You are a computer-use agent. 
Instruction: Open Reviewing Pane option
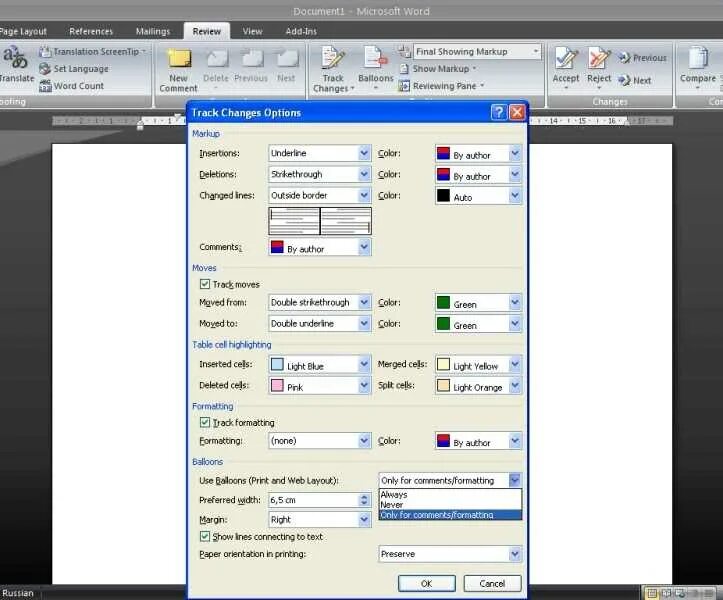pyautogui.click(x=442, y=86)
